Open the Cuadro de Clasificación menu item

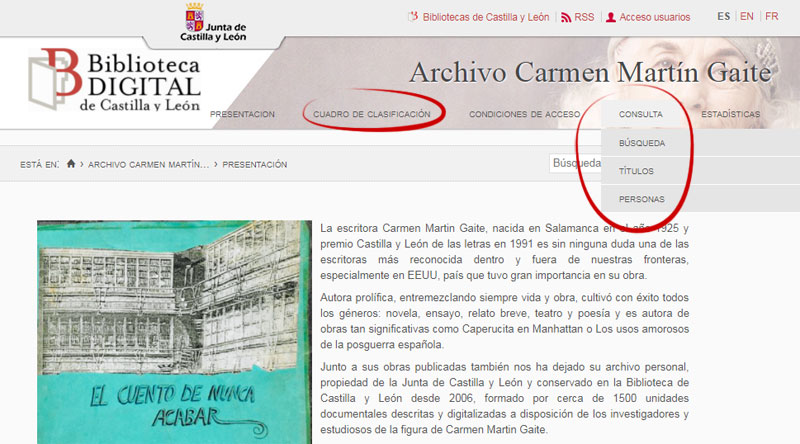372,114
